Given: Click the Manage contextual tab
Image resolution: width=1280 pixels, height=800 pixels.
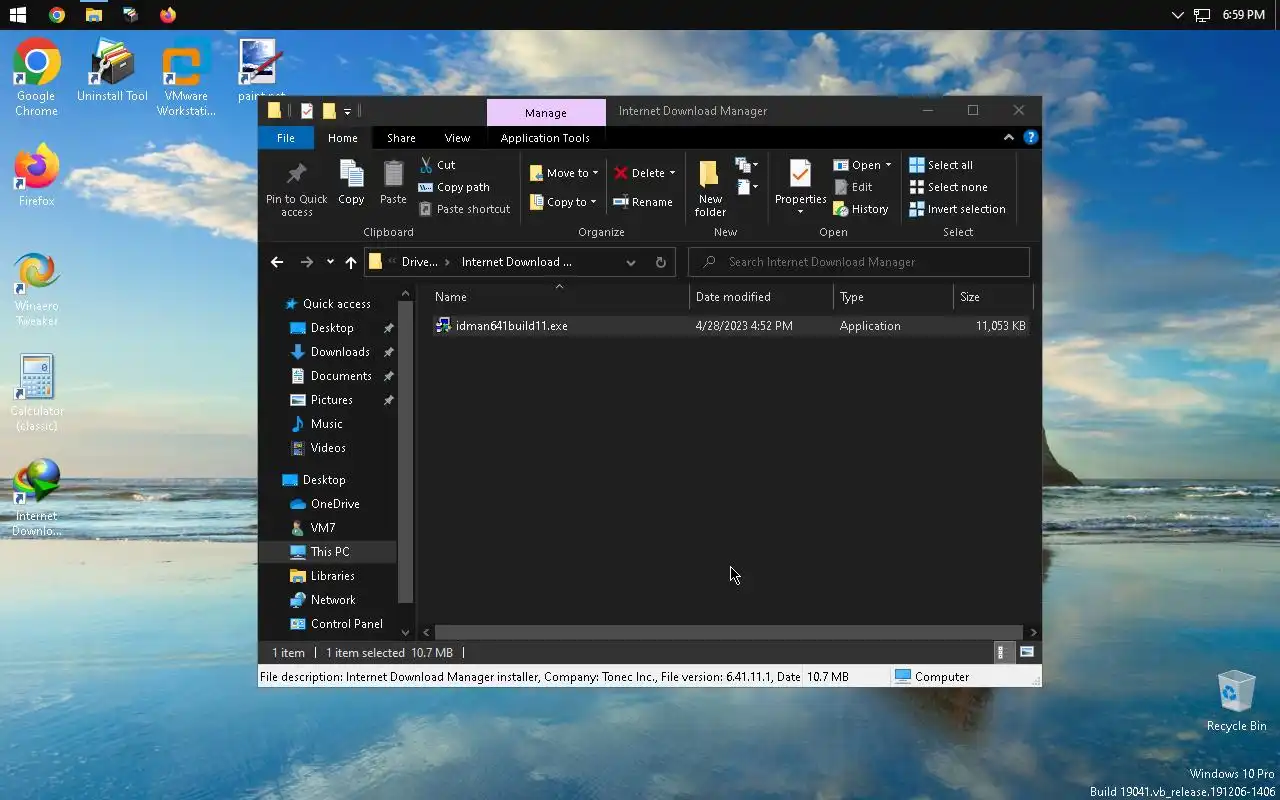Looking at the screenshot, I should 546,113.
